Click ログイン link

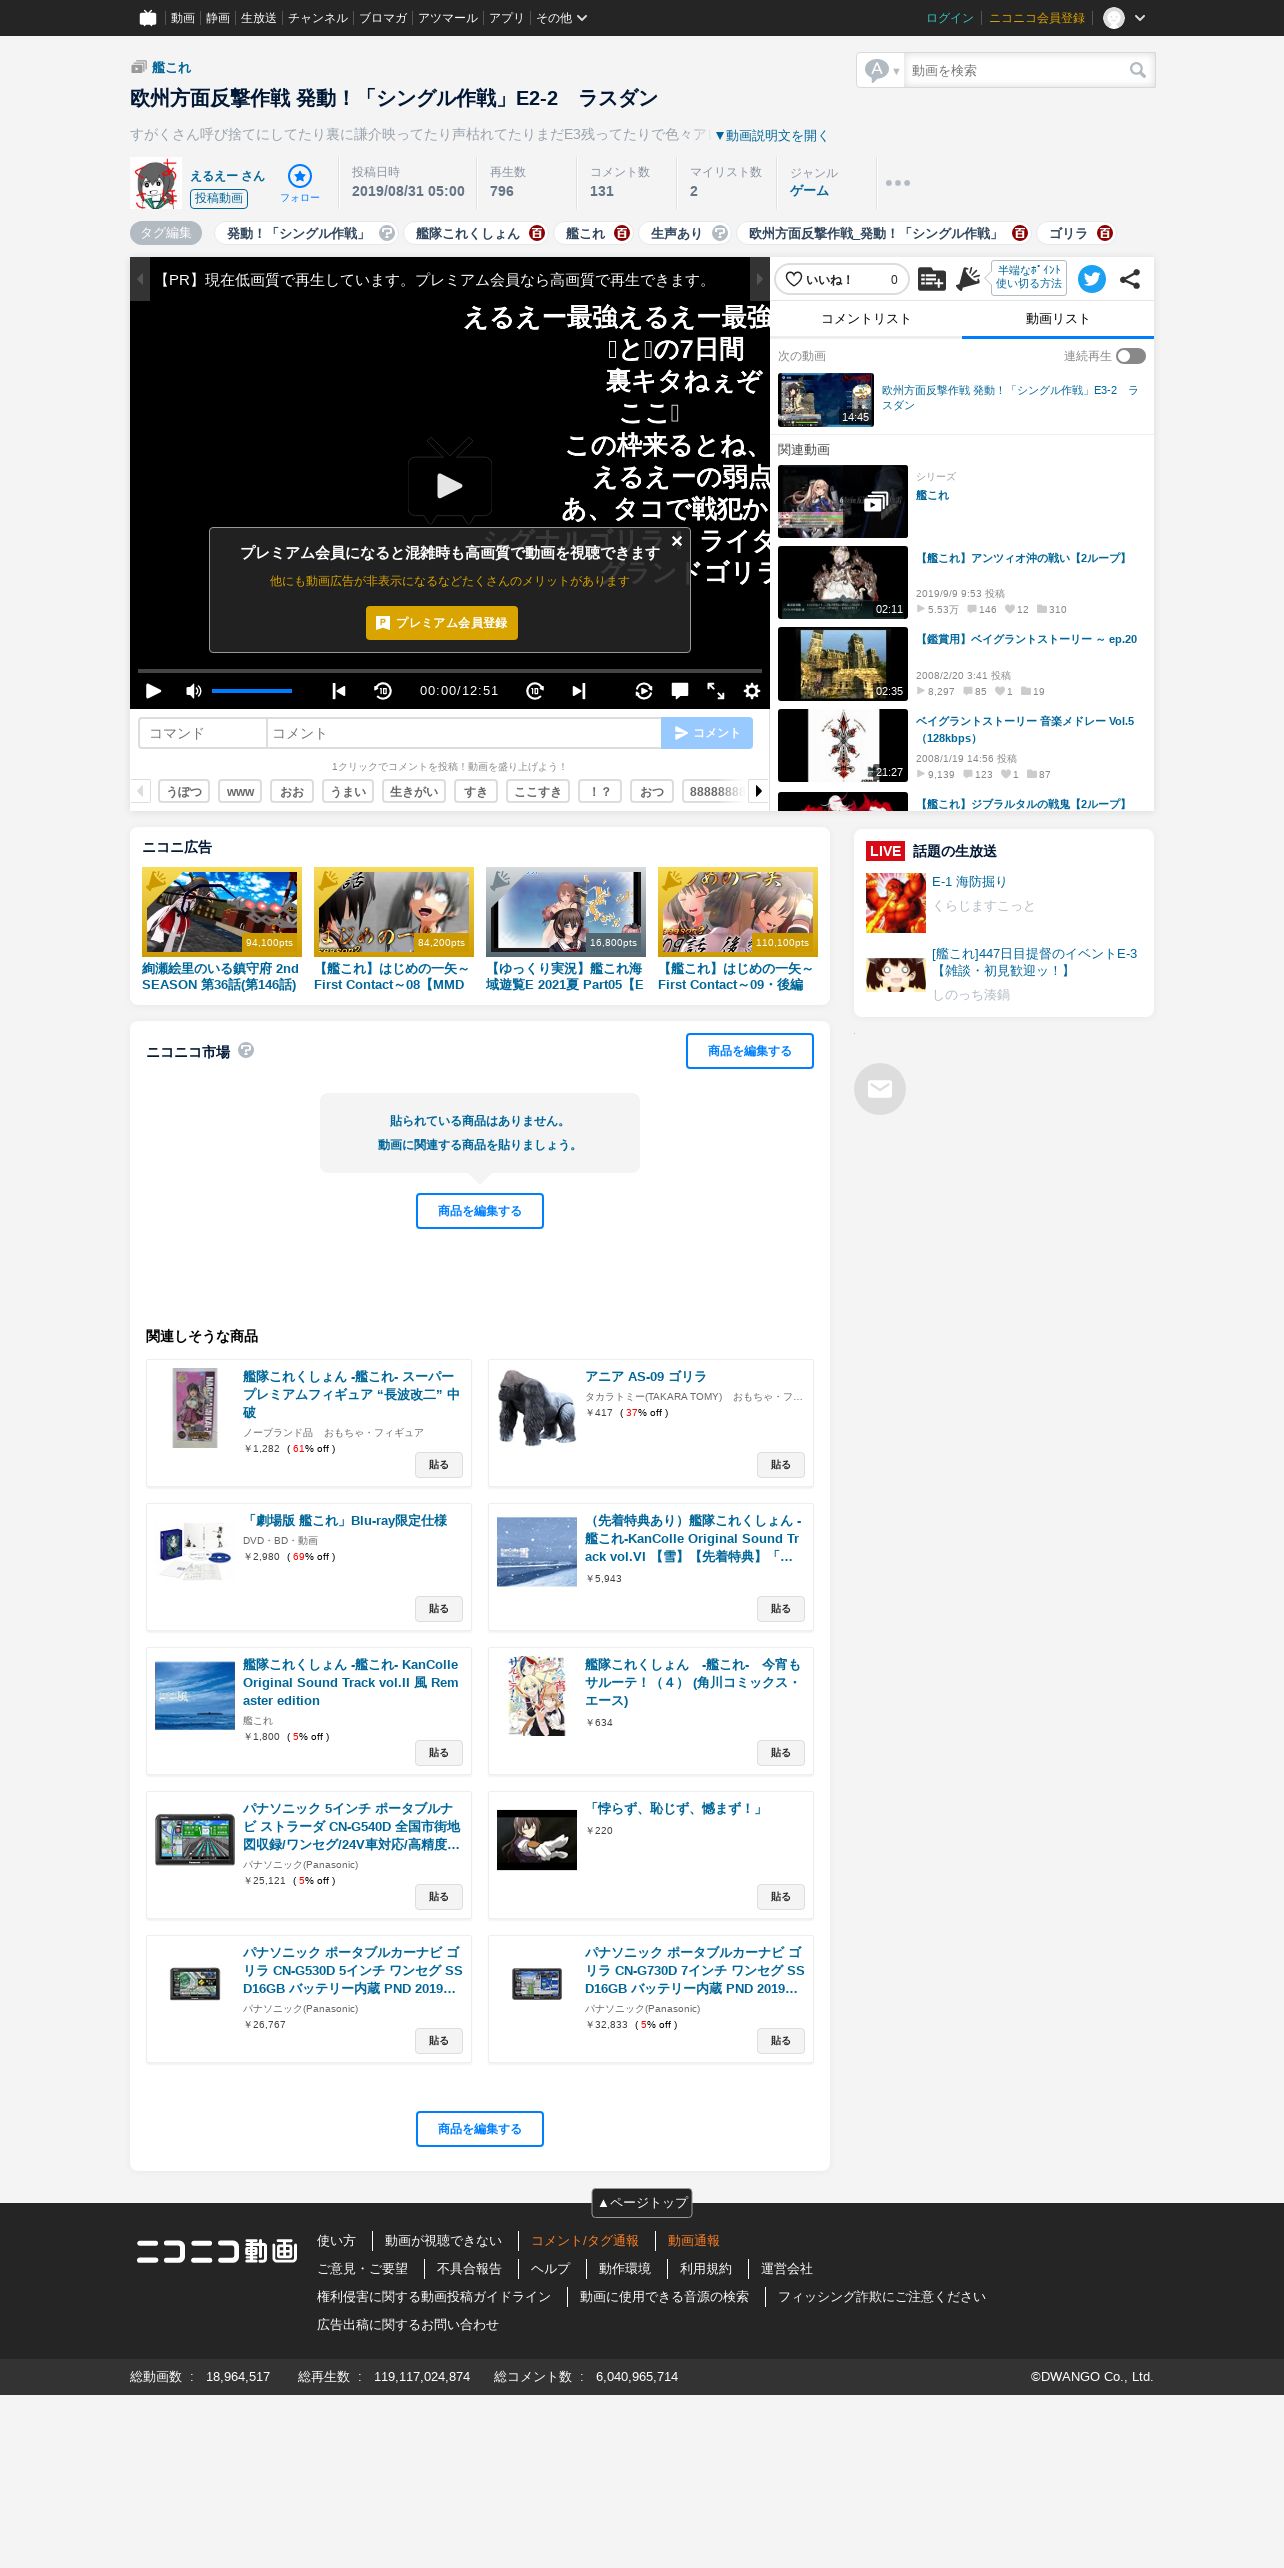[949, 18]
